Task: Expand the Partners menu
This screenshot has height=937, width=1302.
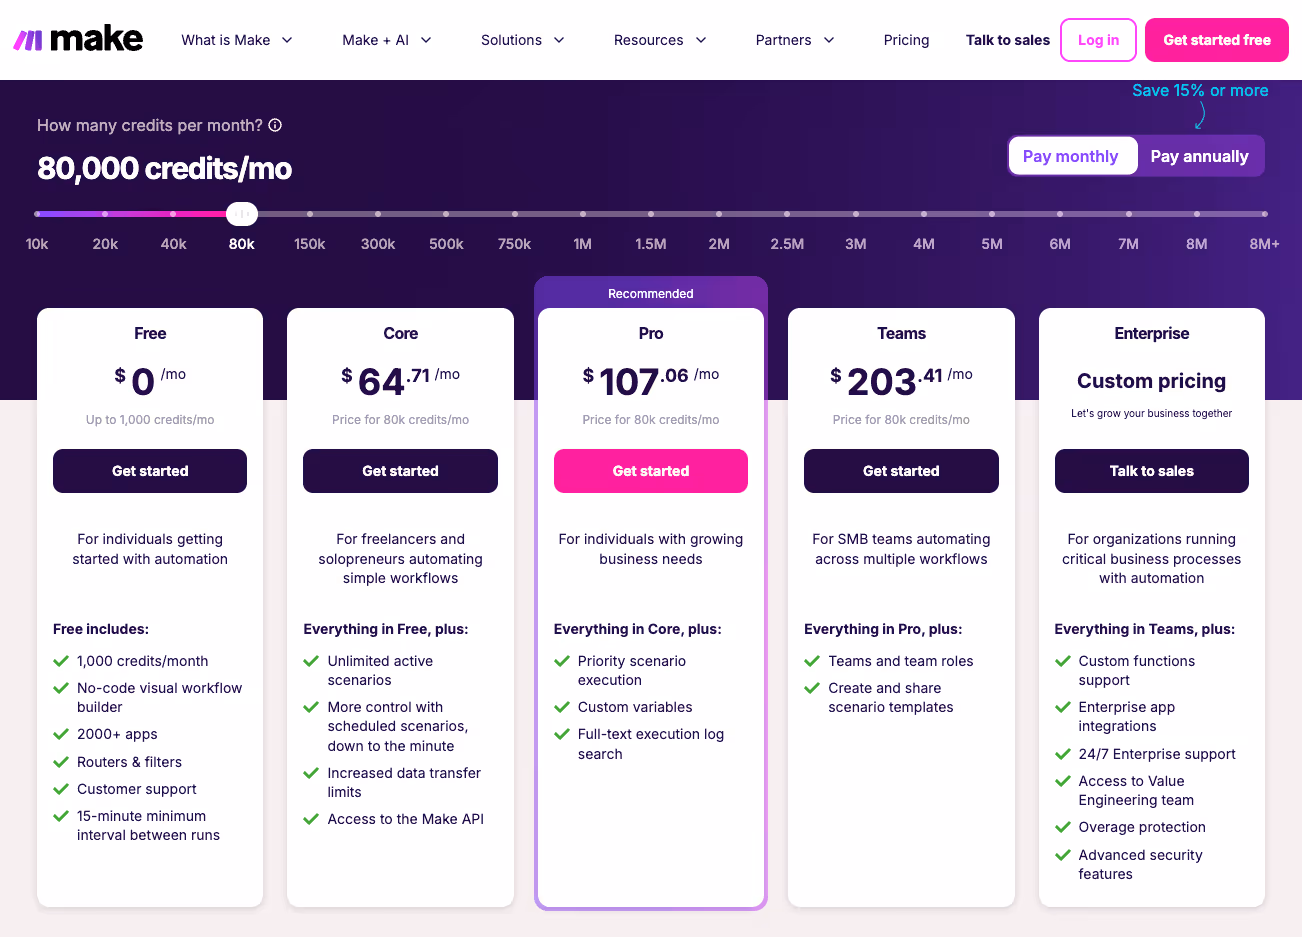Action: click(795, 40)
